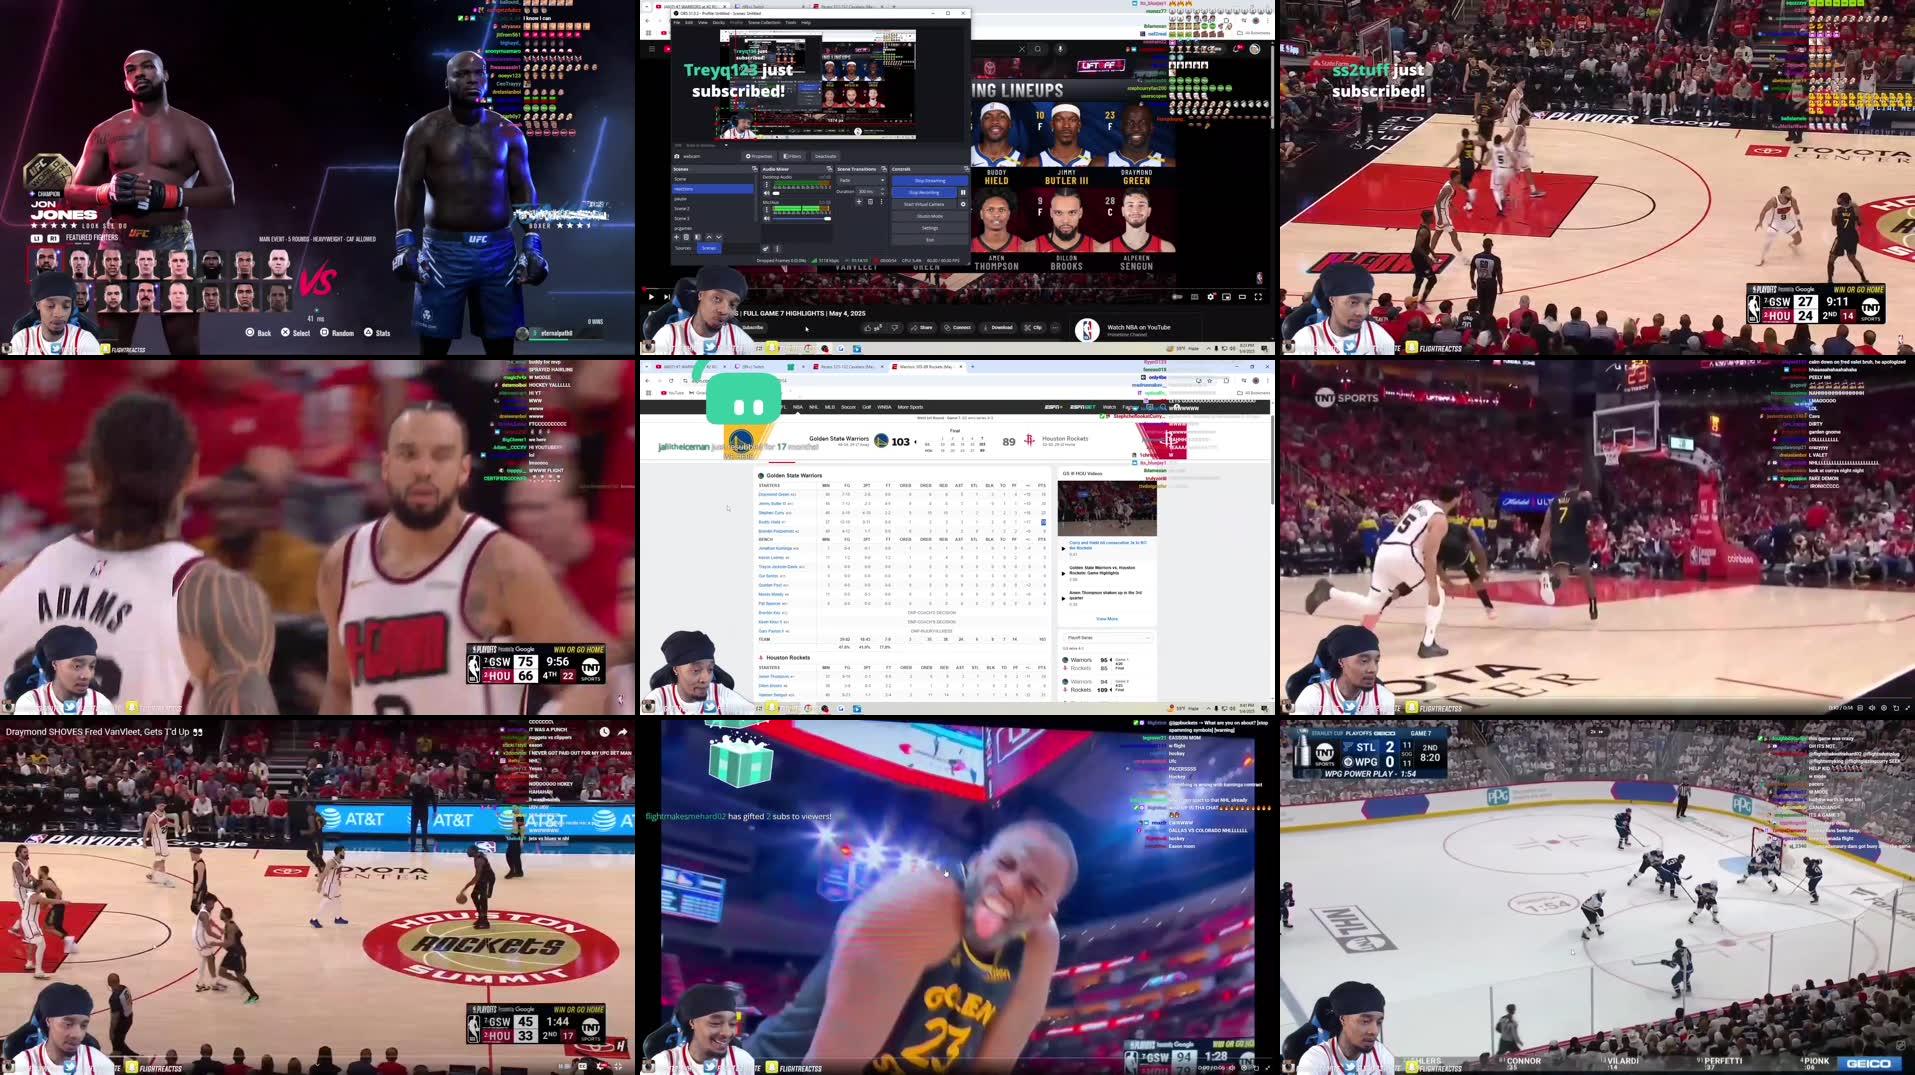
Task: Open virtual camera gear settings in OBS
Action: point(963,204)
